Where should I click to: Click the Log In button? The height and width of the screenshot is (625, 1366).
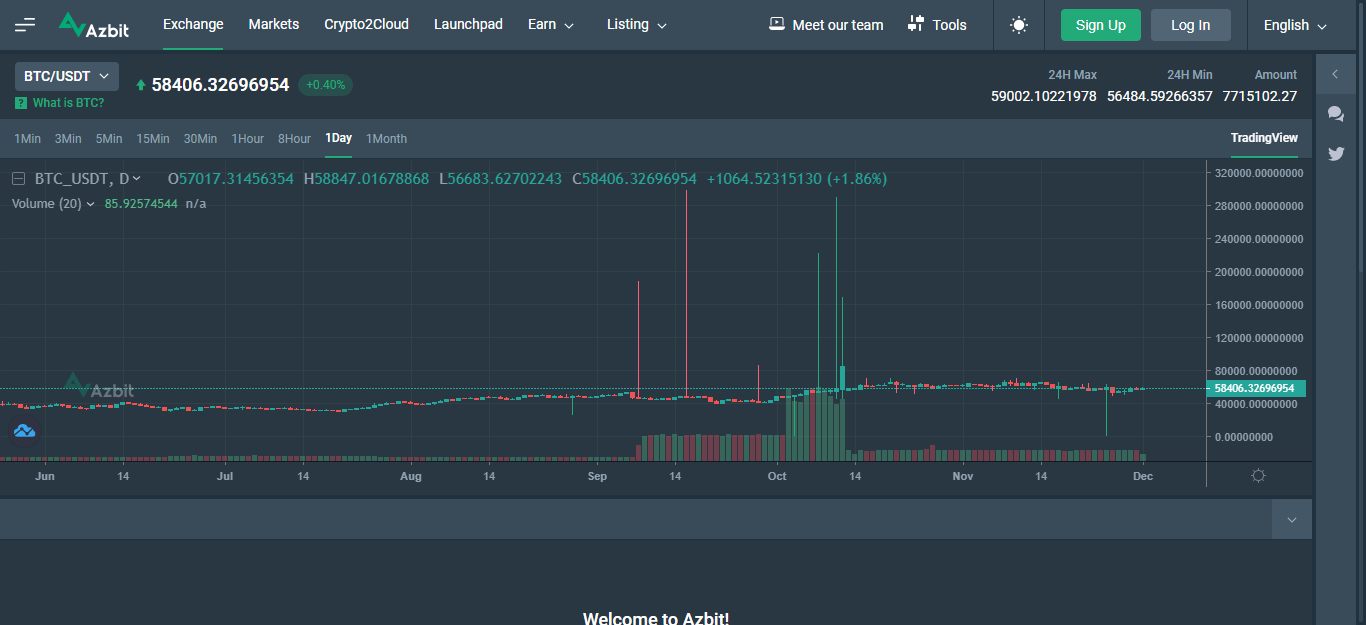pos(1191,25)
